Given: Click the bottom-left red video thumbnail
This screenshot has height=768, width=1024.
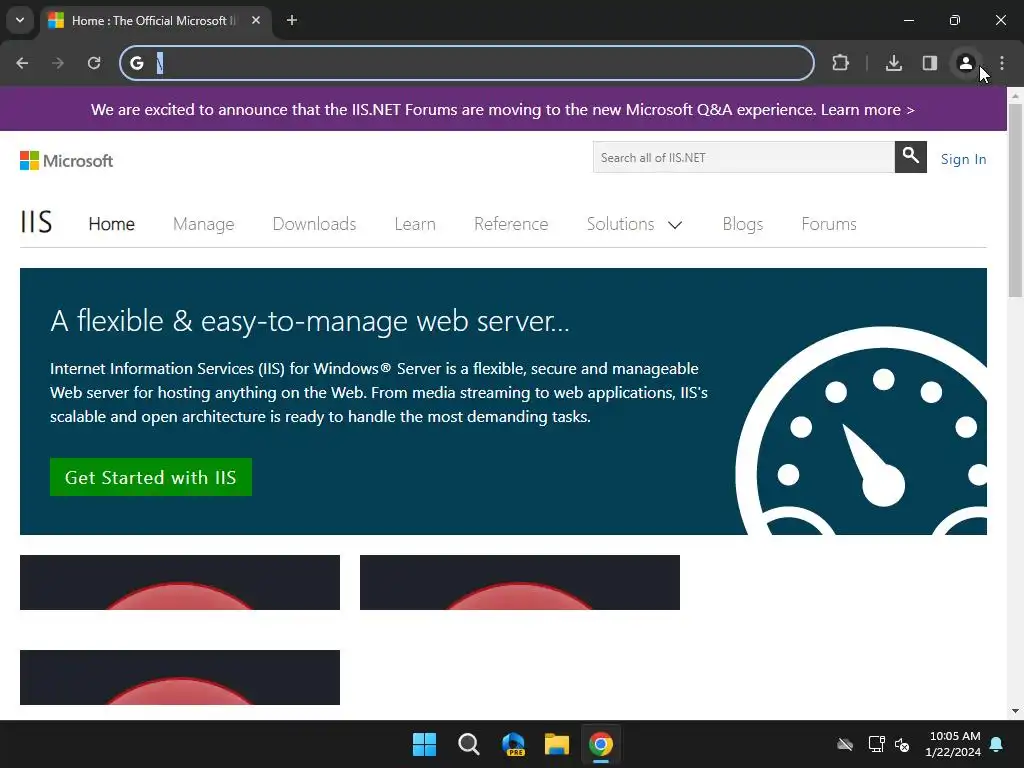Looking at the screenshot, I should (x=180, y=677).
